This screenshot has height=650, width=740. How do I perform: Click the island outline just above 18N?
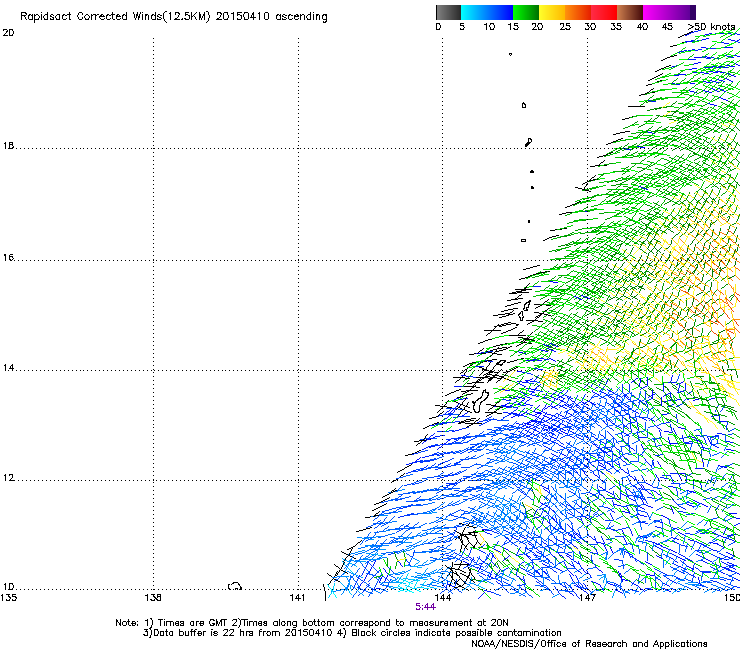[x=529, y=142]
